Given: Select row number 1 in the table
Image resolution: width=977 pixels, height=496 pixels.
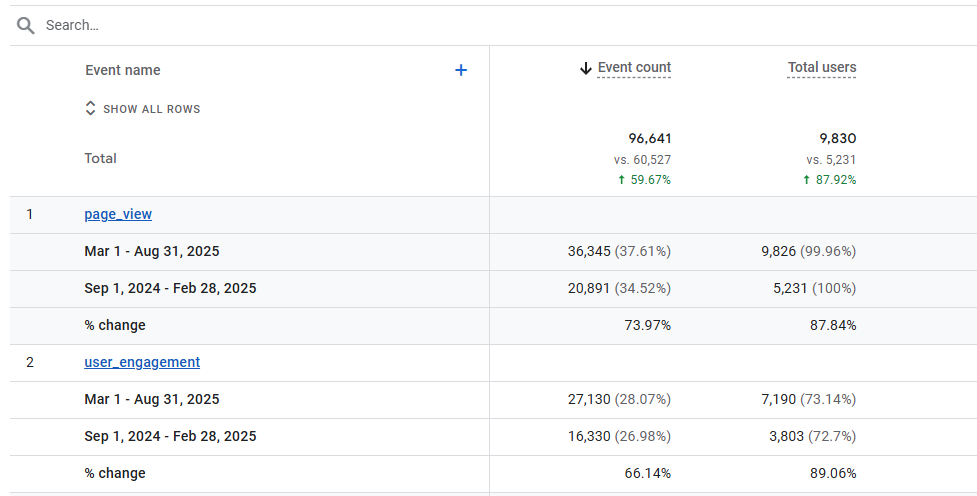Looking at the screenshot, I should [x=30, y=214].
